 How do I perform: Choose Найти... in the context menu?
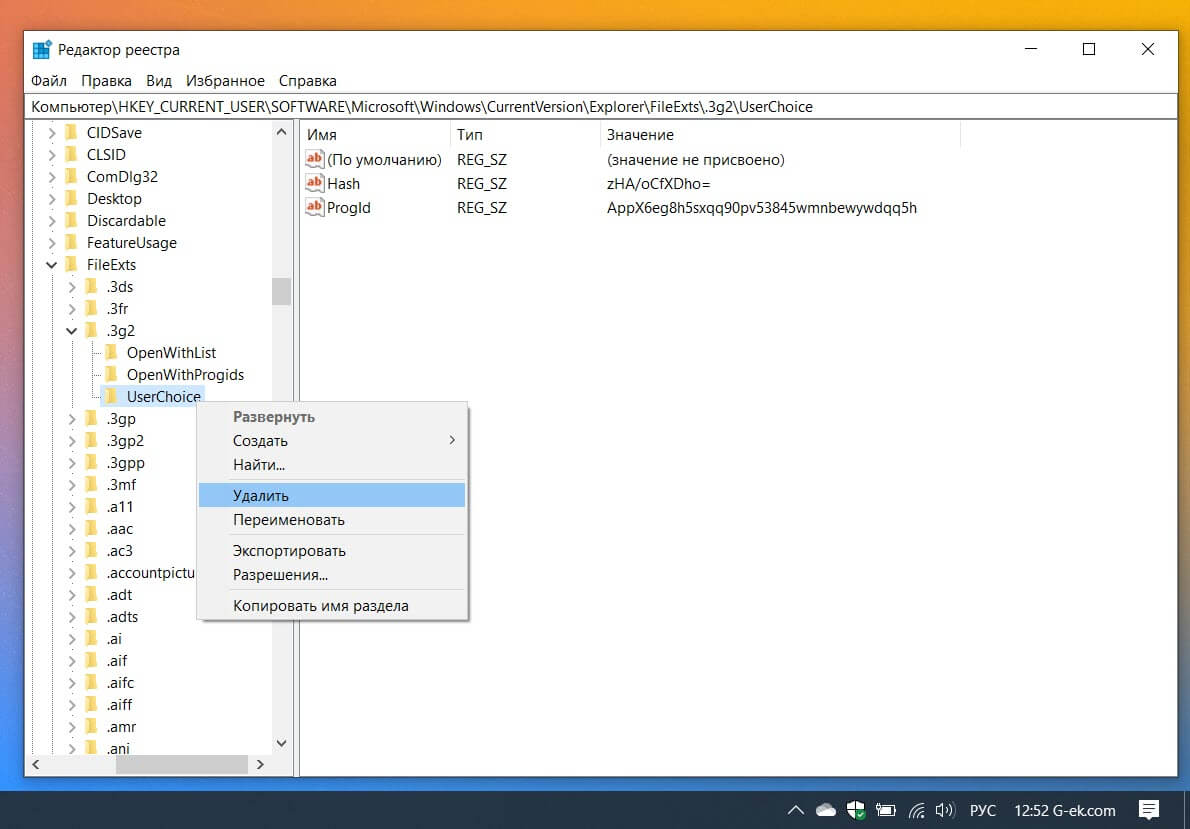(x=332, y=465)
